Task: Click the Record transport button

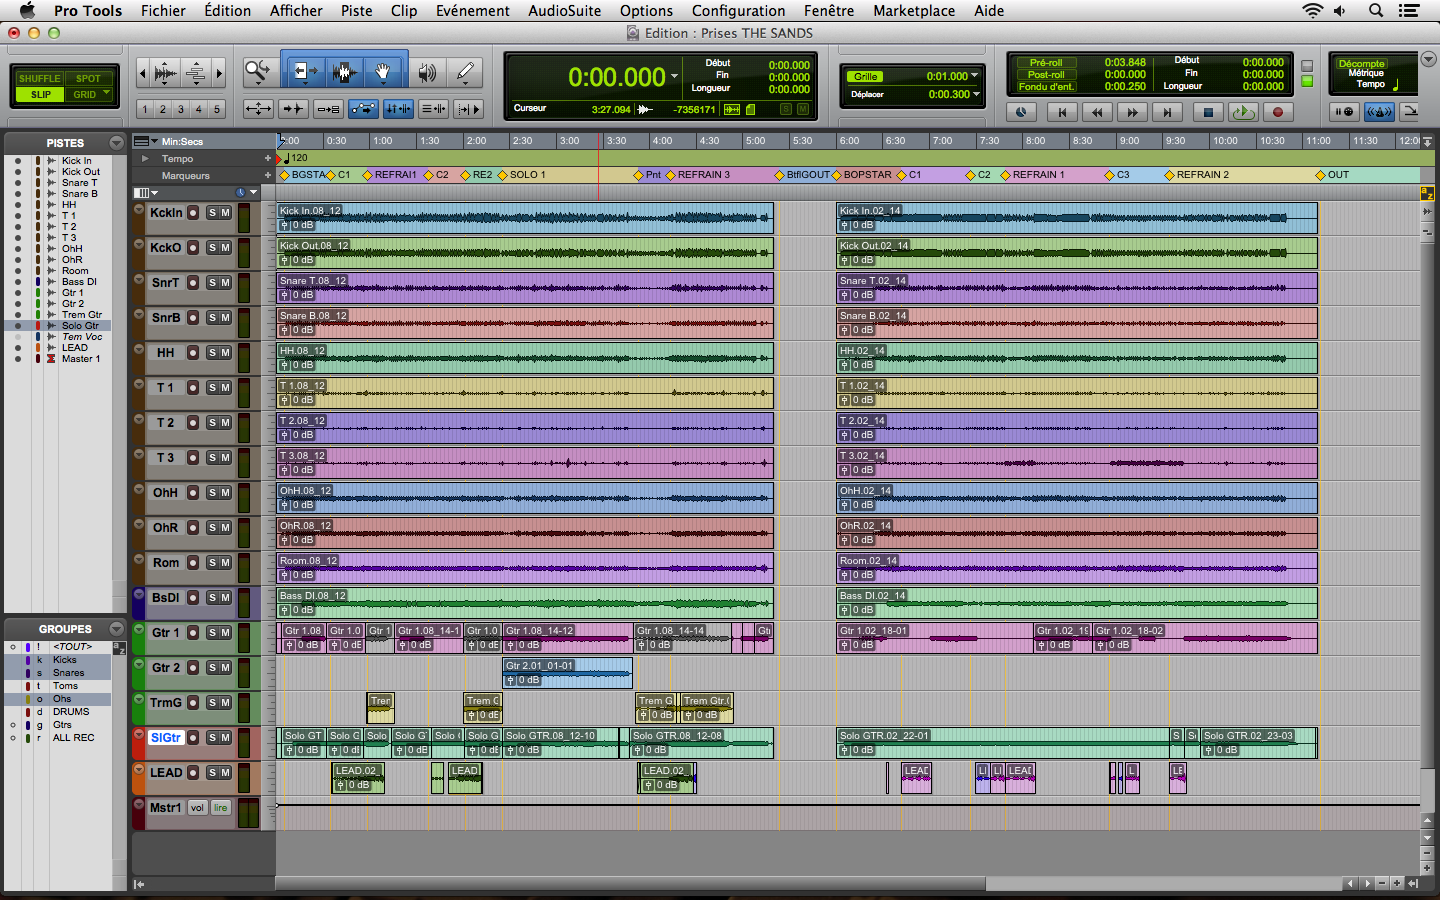Action: point(1277,112)
